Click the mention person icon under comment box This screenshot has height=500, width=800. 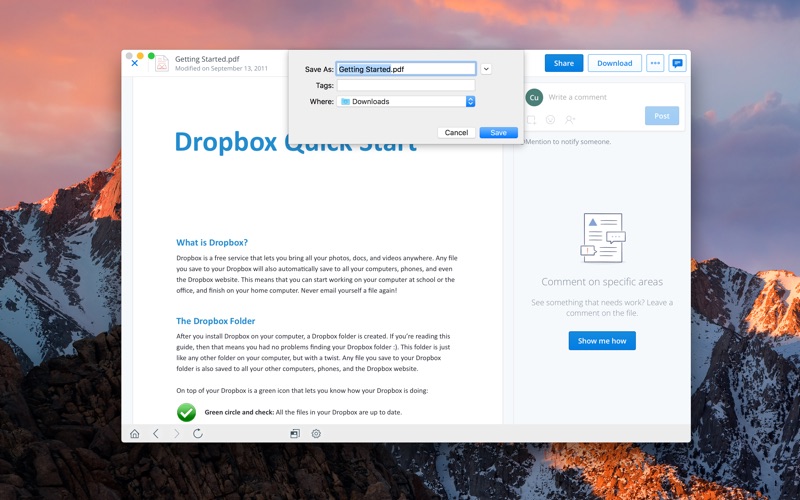[x=570, y=120]
